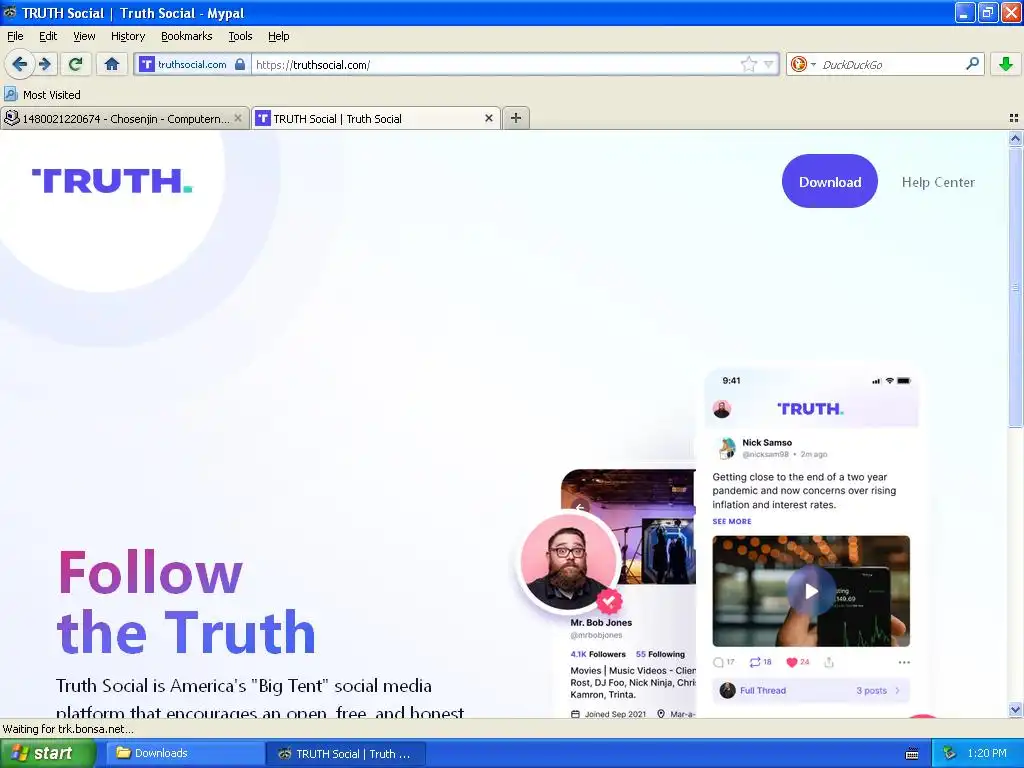
Task: Click the purple Download button
Action: tap(830, 182)
